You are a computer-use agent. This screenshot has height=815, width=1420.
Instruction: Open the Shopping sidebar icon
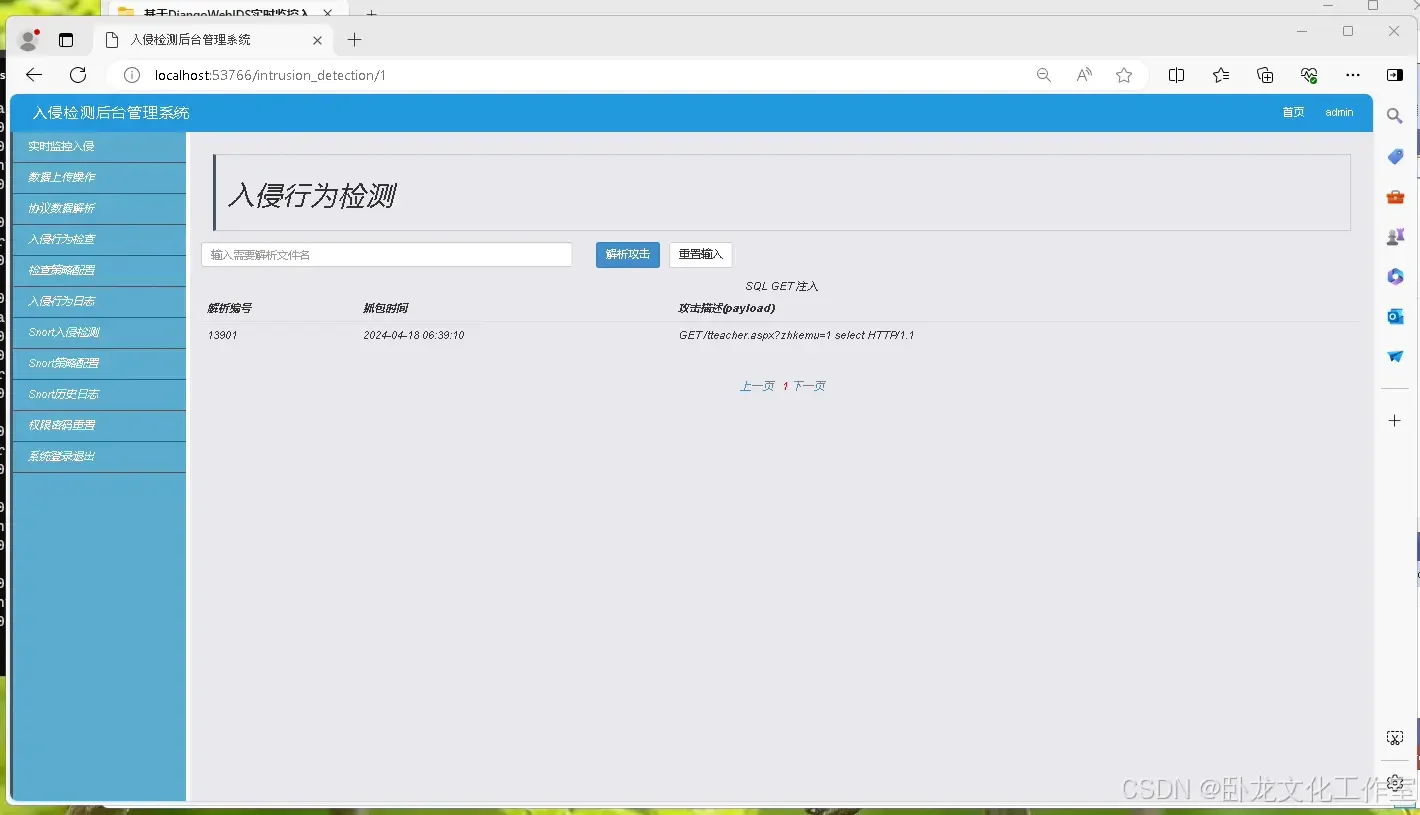[x=1395, y=156]
